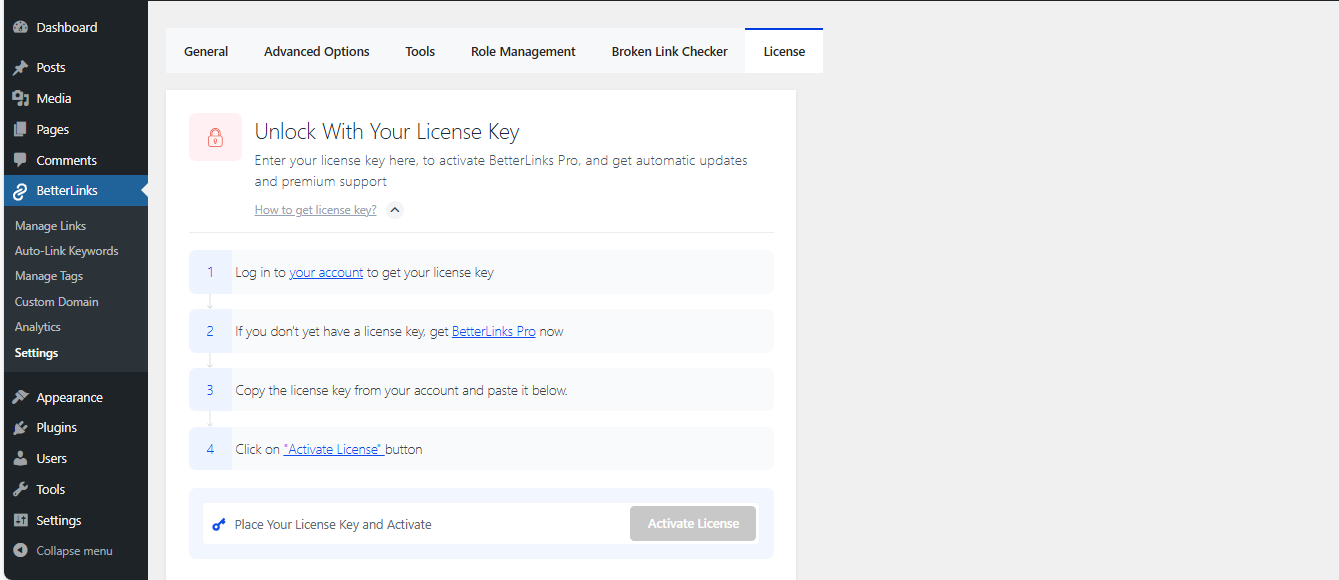
Task: Open the Broken Link Checker tab
Action: (669, 51)
